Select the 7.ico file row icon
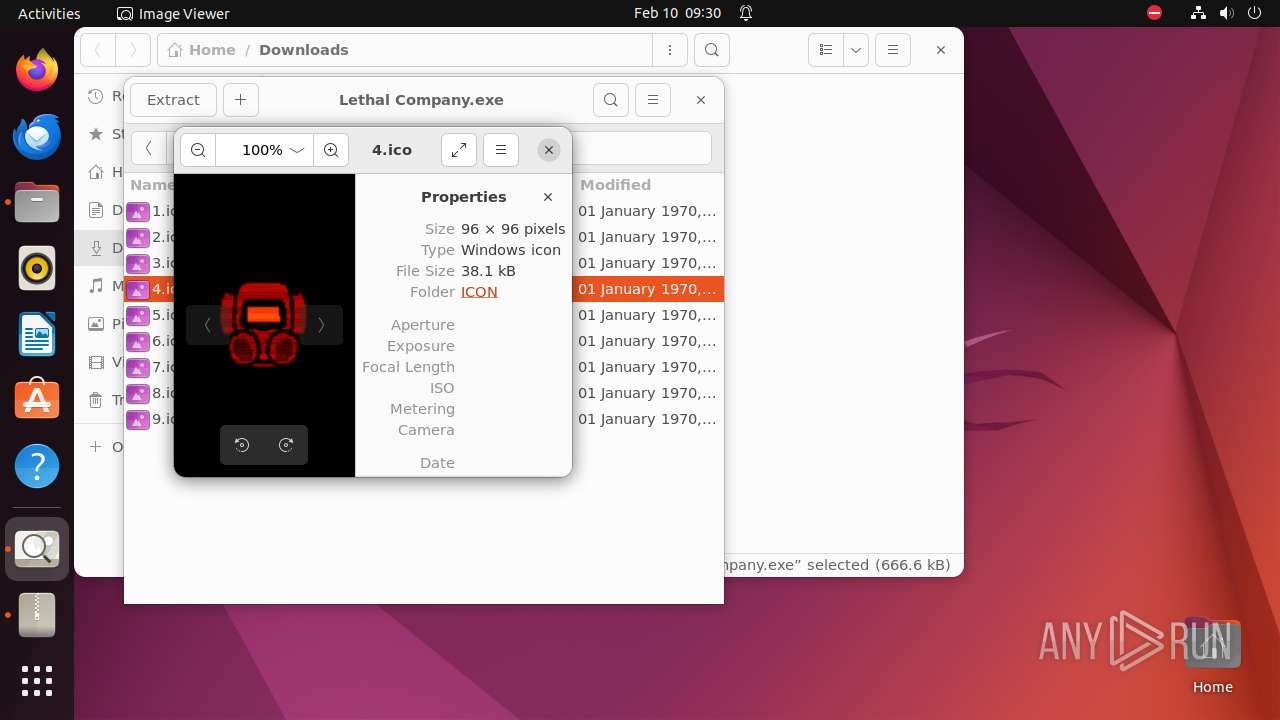 138,367
